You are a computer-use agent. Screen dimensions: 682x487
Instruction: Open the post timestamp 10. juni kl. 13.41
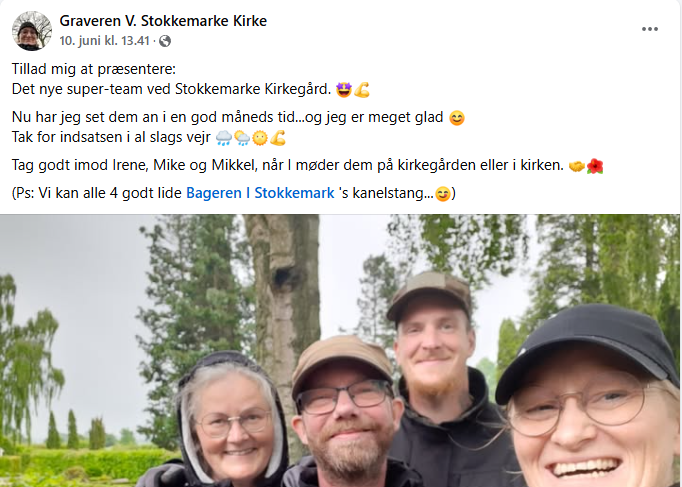coord(104,40)
